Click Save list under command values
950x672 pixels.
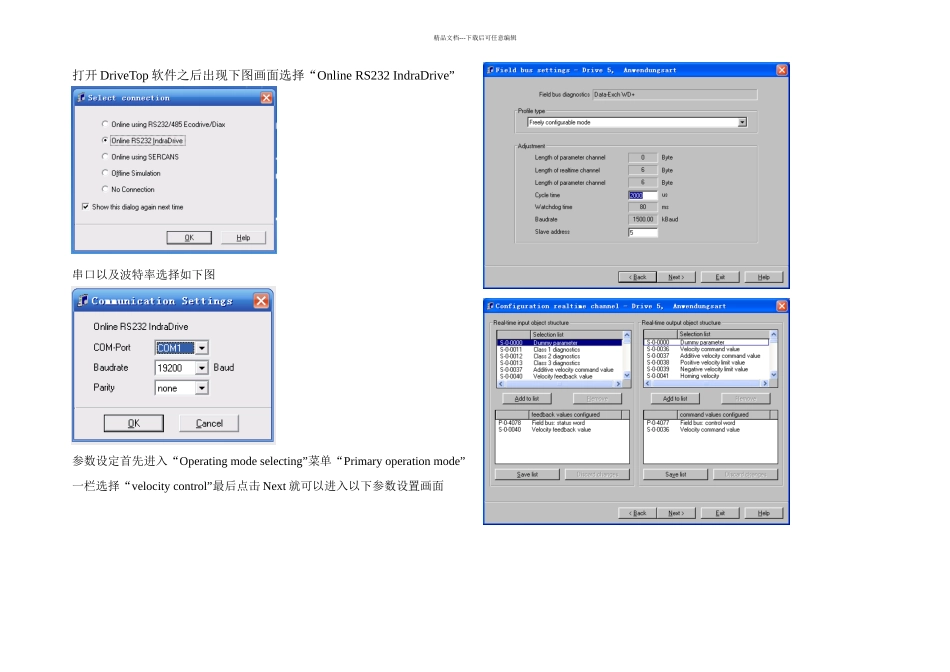676,474
